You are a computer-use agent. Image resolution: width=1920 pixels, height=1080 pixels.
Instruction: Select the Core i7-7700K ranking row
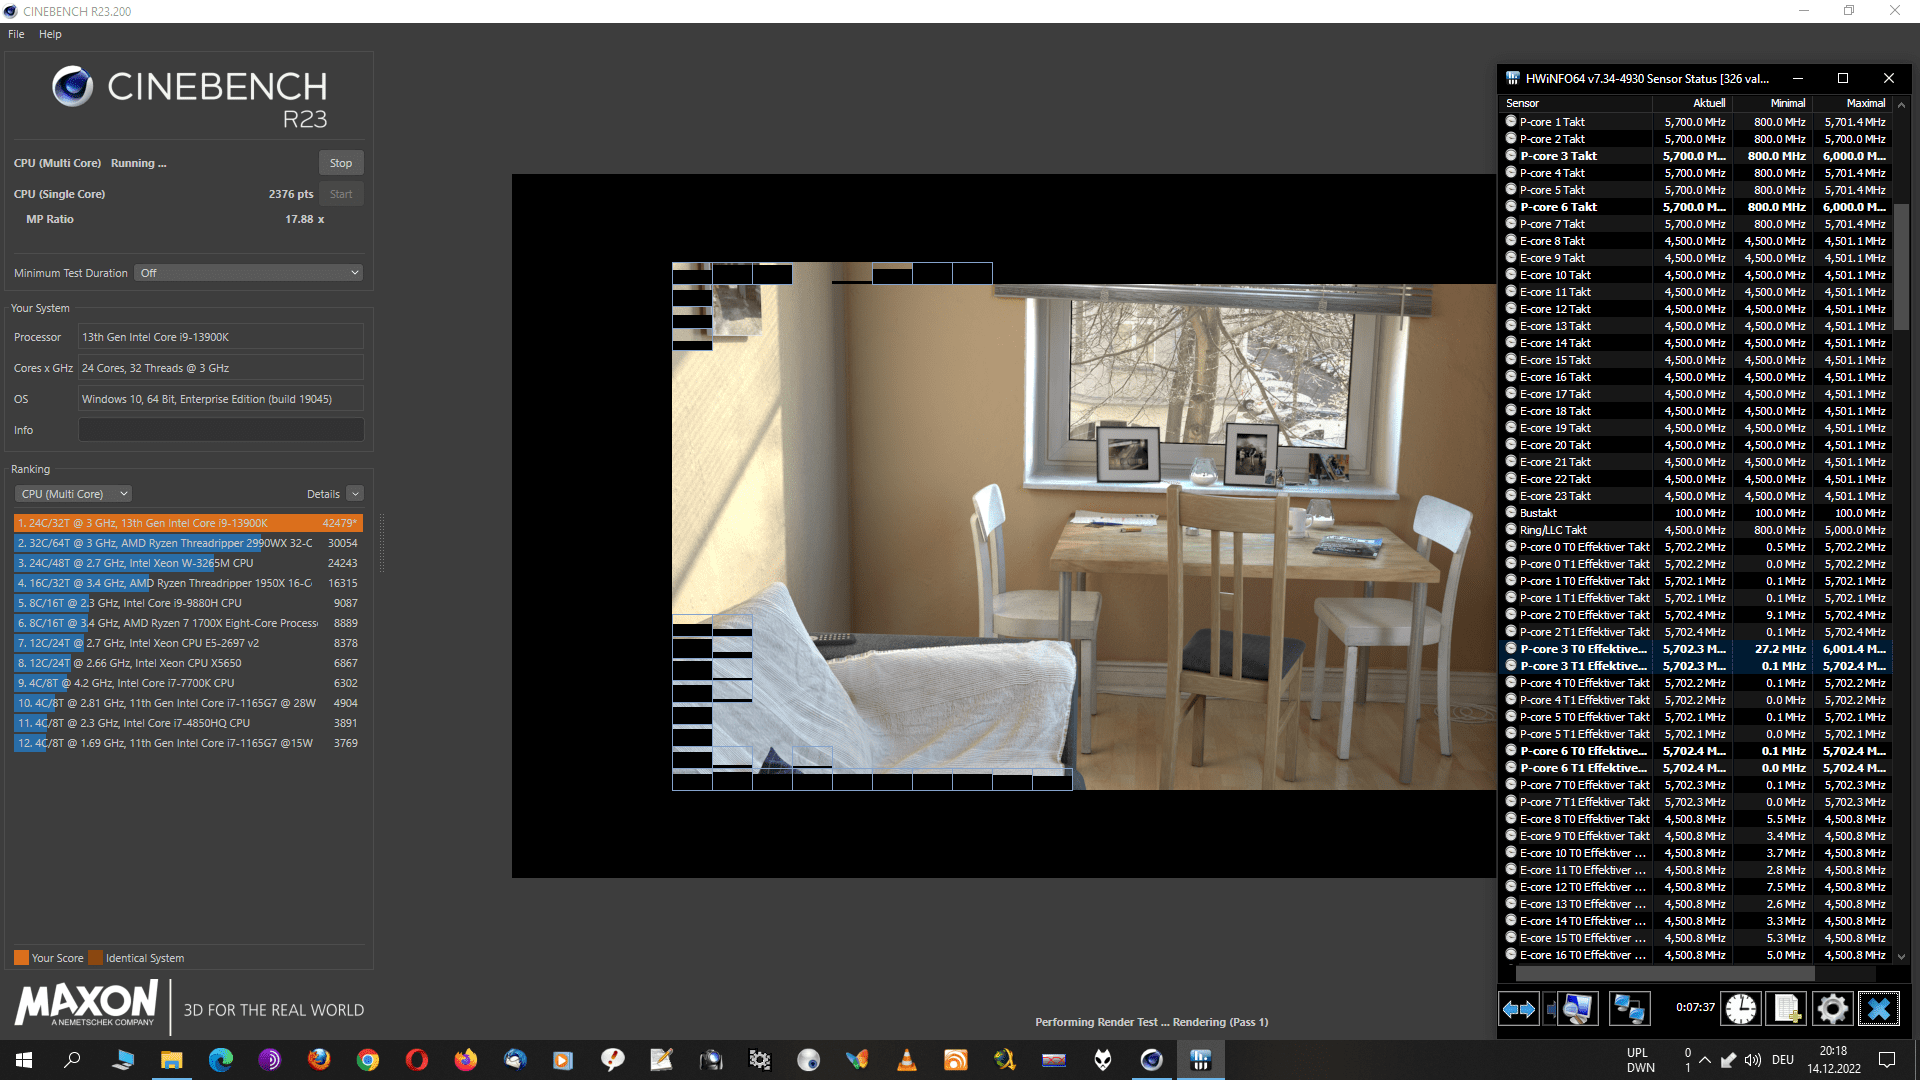click(x=188, y=683)
